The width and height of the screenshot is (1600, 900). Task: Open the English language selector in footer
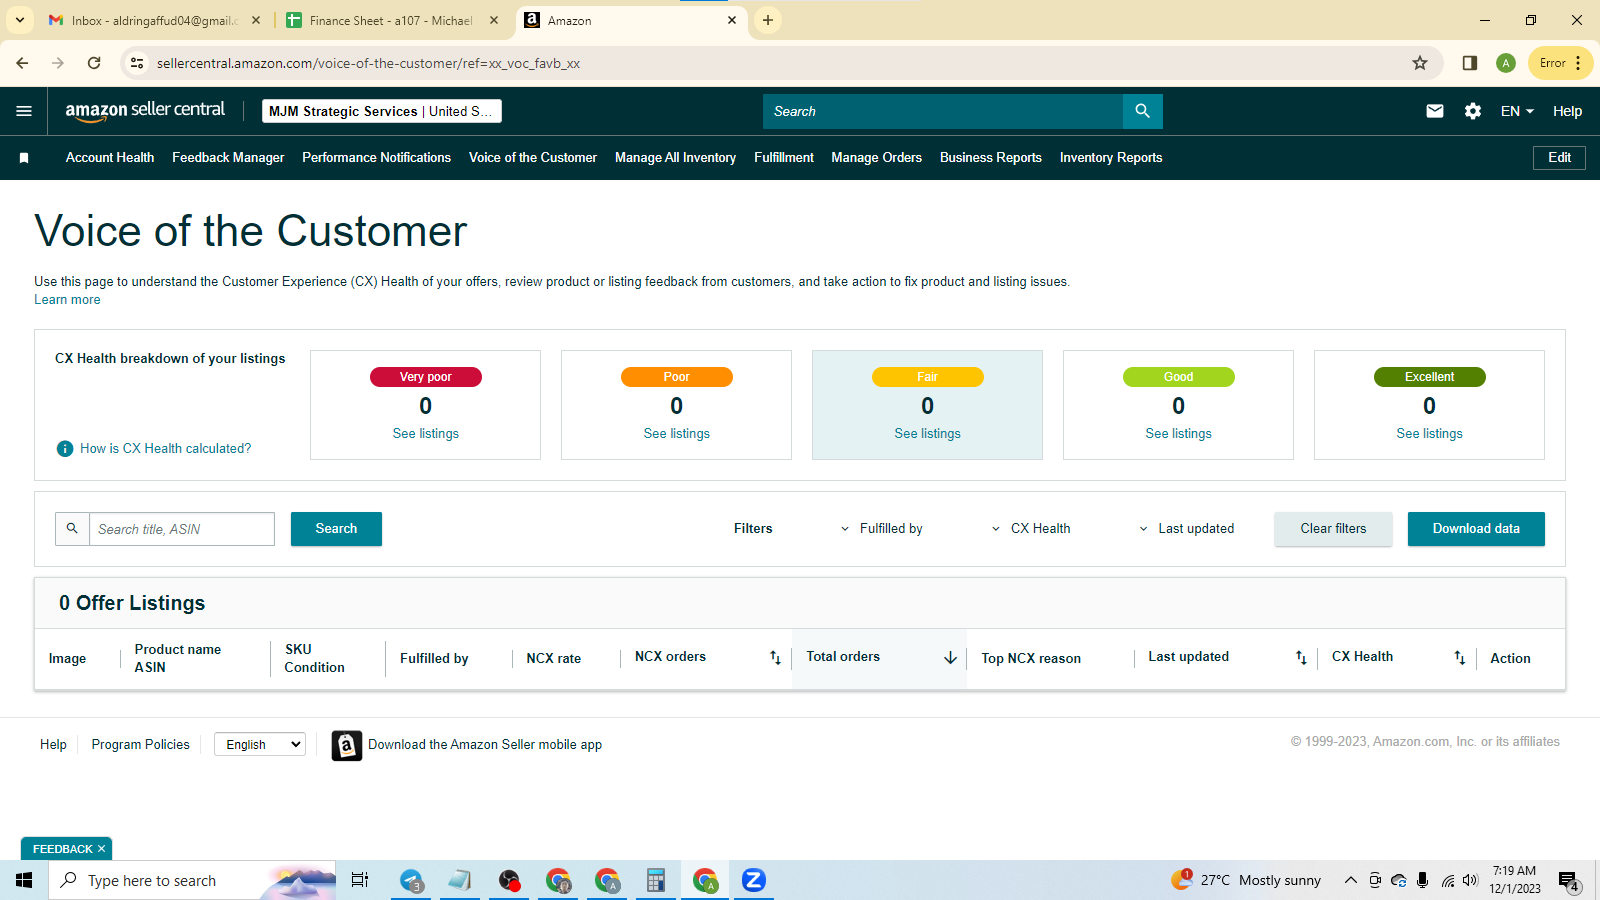tap(260, 744)
